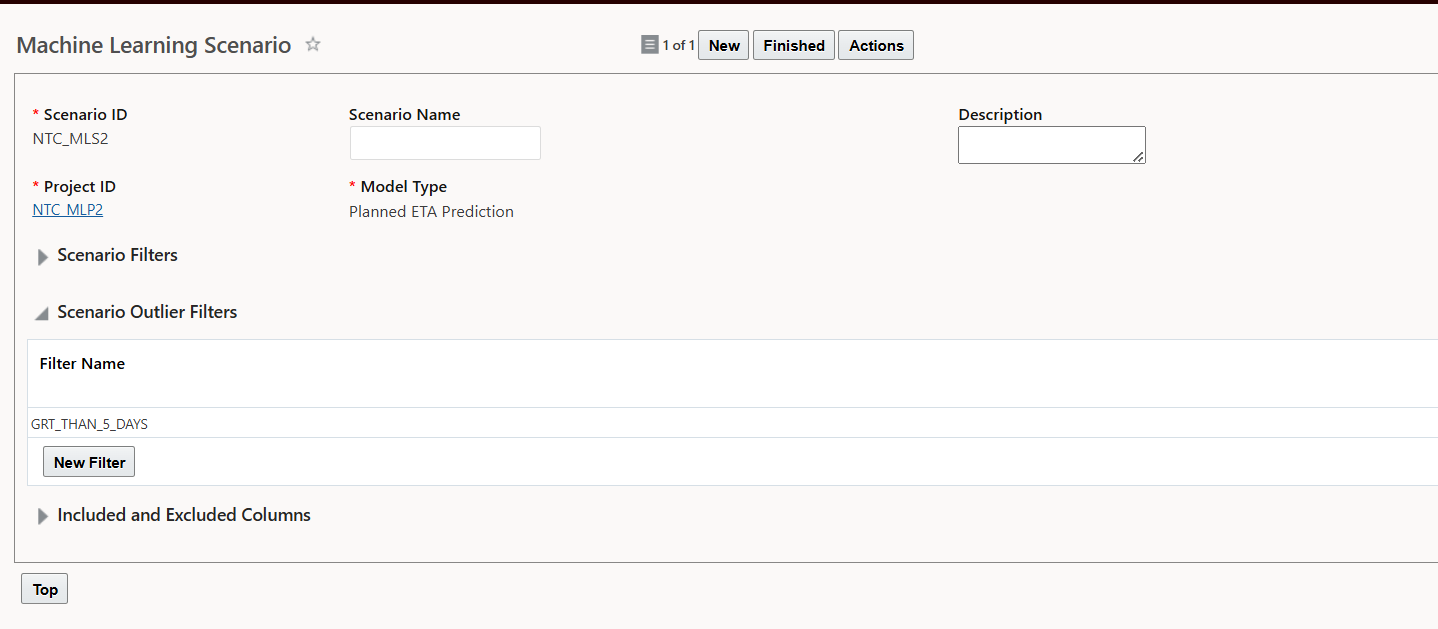Click the Filter Name column header
The image size is (1438, 629).
[x=82, y=364]
